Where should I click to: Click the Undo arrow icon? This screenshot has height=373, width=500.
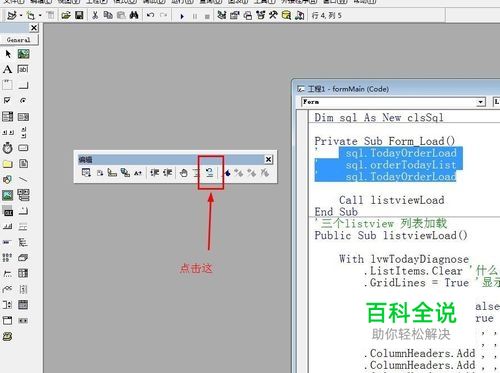151,15
